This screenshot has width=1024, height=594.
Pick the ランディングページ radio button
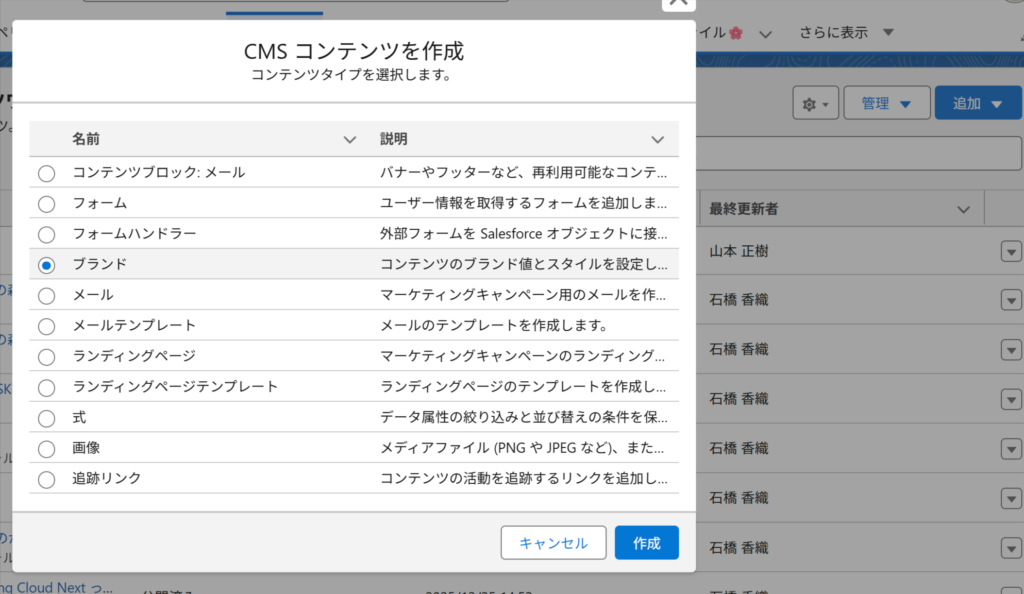click(x=46, y=357)
